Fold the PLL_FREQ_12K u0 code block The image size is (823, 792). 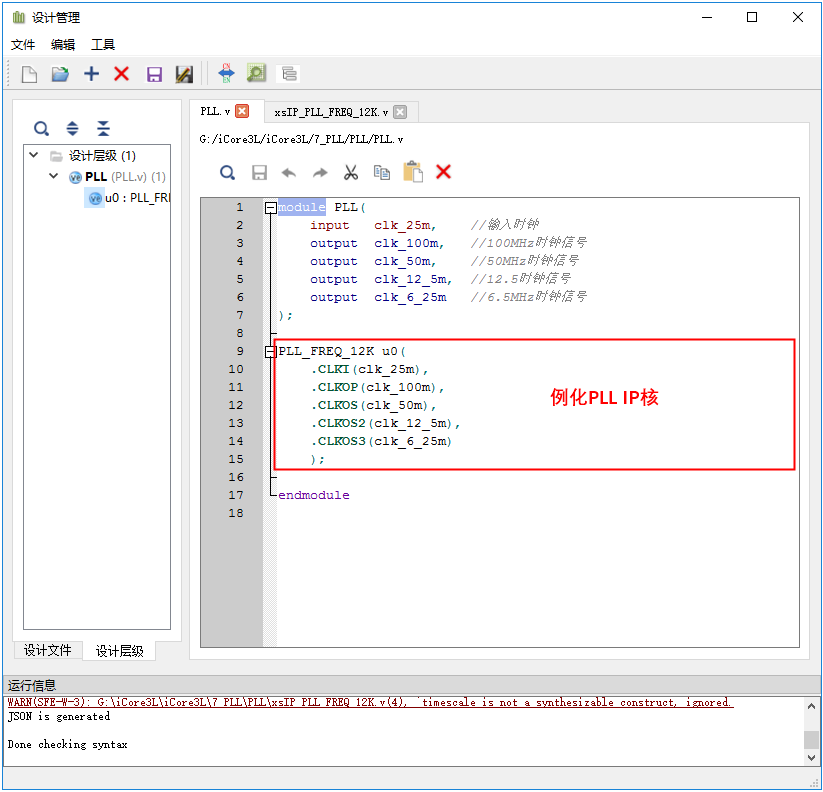pos(270,352)
